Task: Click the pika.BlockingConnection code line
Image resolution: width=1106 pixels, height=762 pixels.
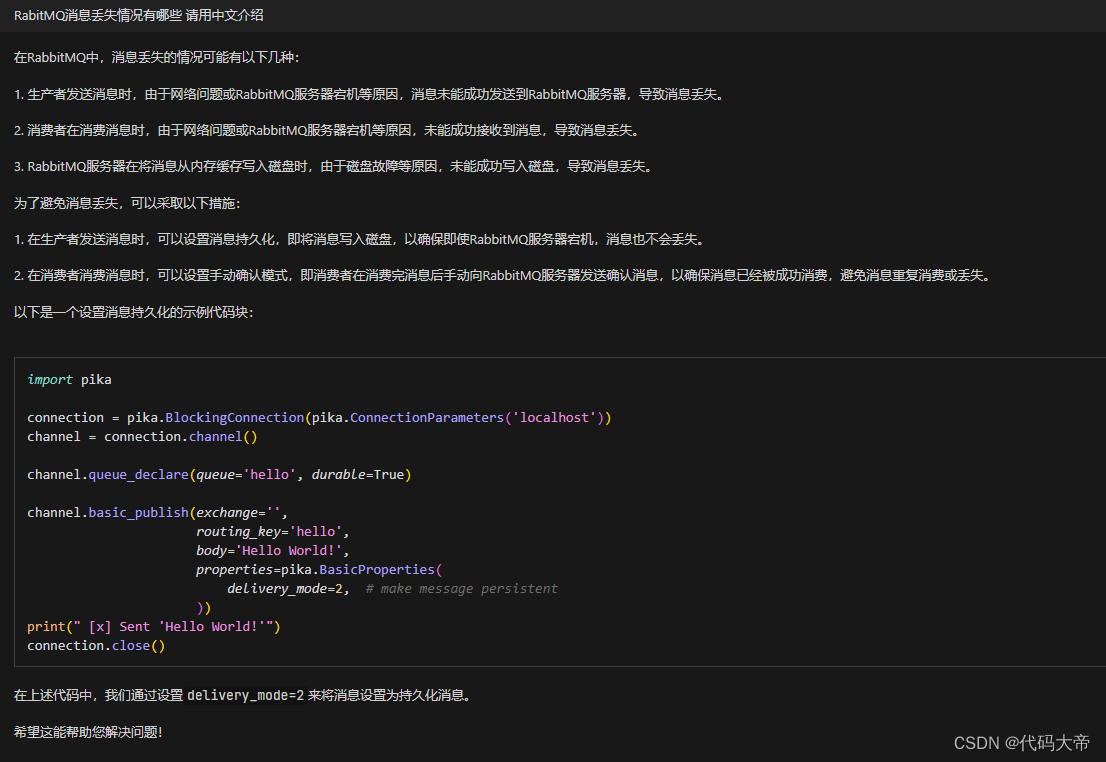Action: pyautogui.click(x=320, y=418)
